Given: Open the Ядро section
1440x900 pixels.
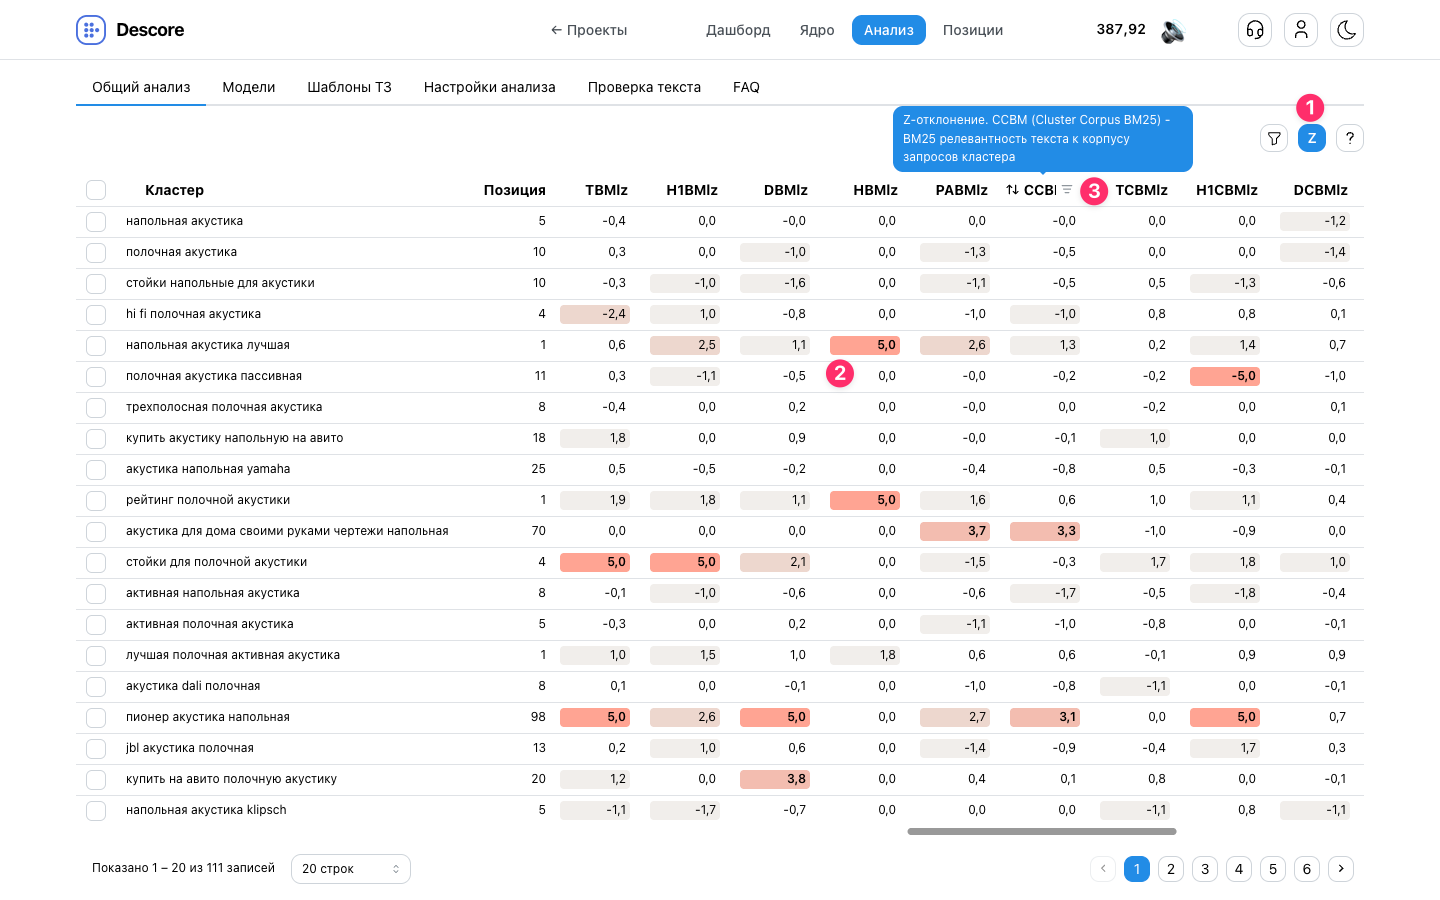Looking at the screenshot, I should pyautogui.click(x=817, y=30).
